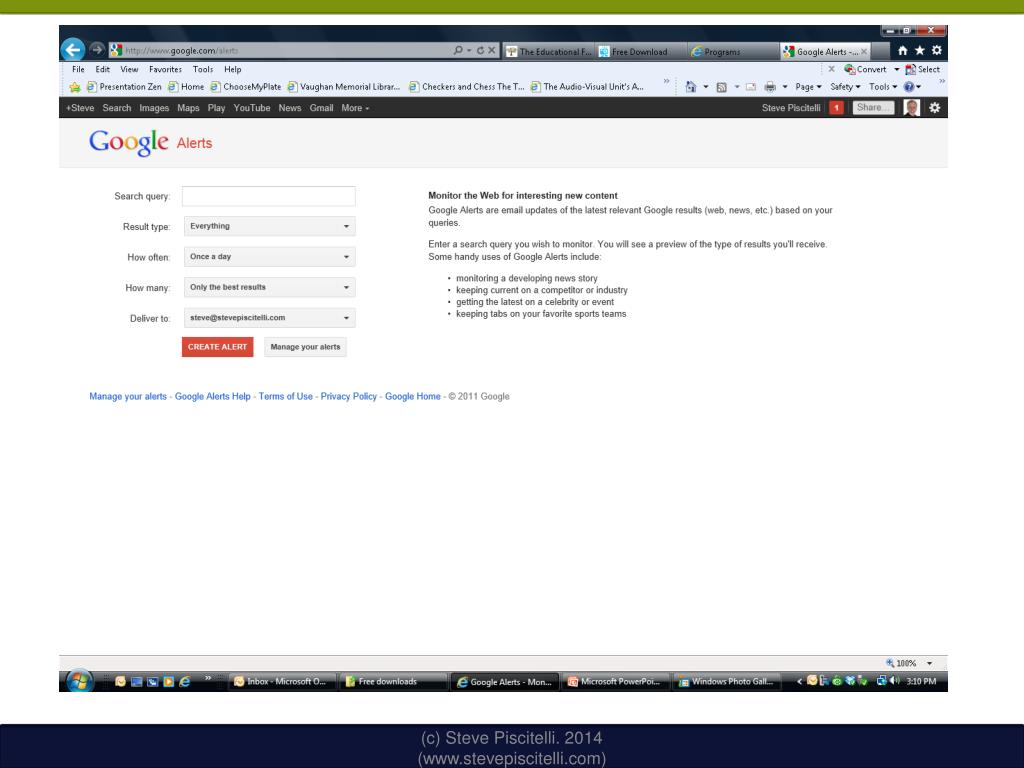Image resolution: width=1024 pixels, height=768 pixels.
Task: Open the Favorites menu
Action: [x=165, y=69]
